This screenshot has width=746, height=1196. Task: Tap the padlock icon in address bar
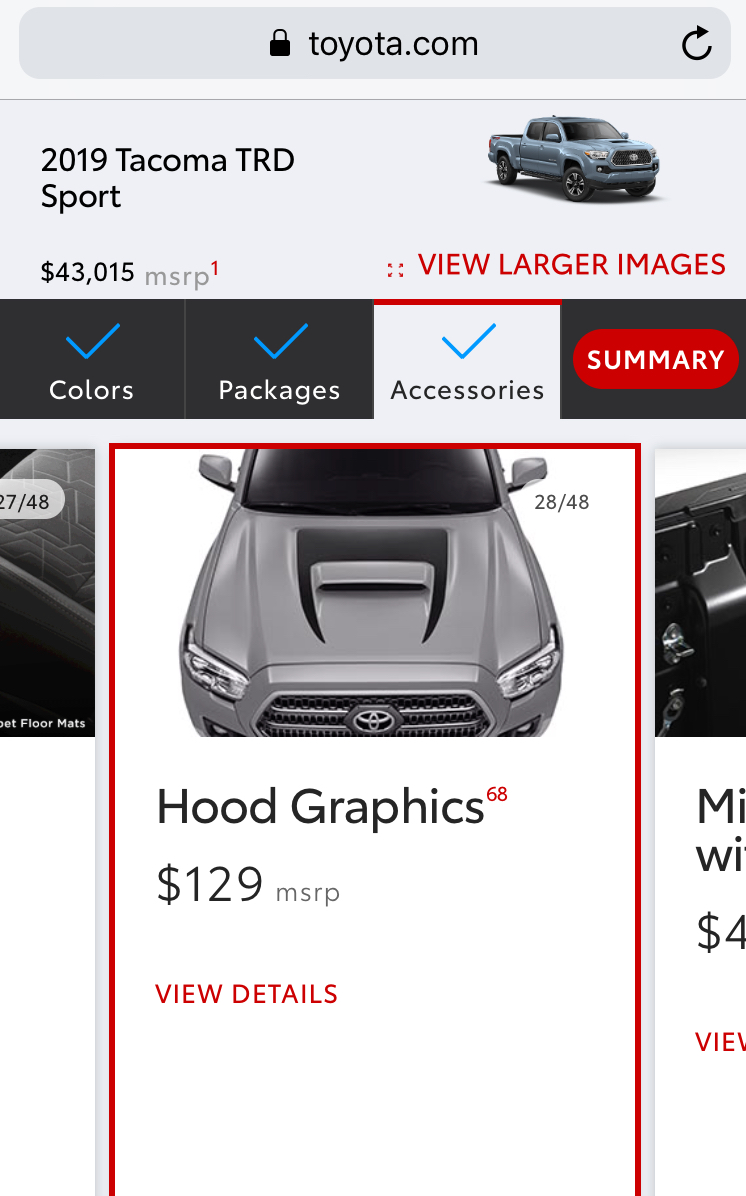(x=280, y=43)
